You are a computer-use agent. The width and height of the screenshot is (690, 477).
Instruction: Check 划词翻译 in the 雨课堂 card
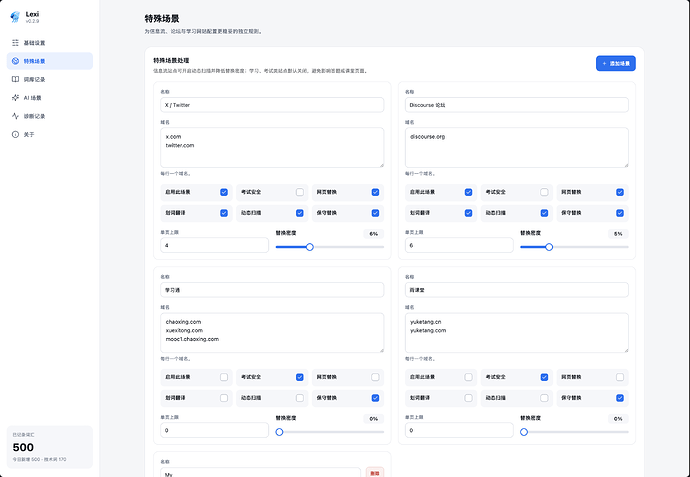[x=469, y=398]
